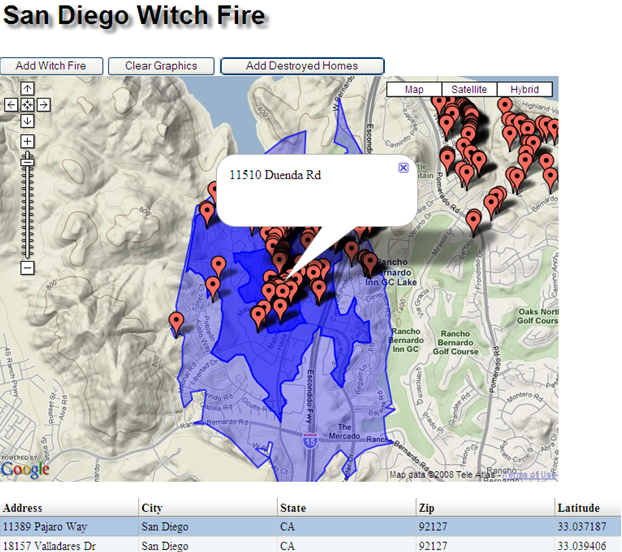Switch to the Hybrid view tab
Screen dimensions: 622x552
coord(524,90)
